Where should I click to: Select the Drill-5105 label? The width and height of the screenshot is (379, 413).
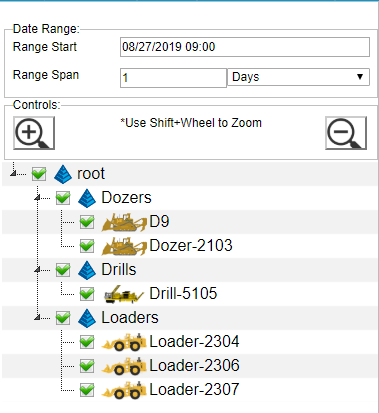tap(183, 294)
